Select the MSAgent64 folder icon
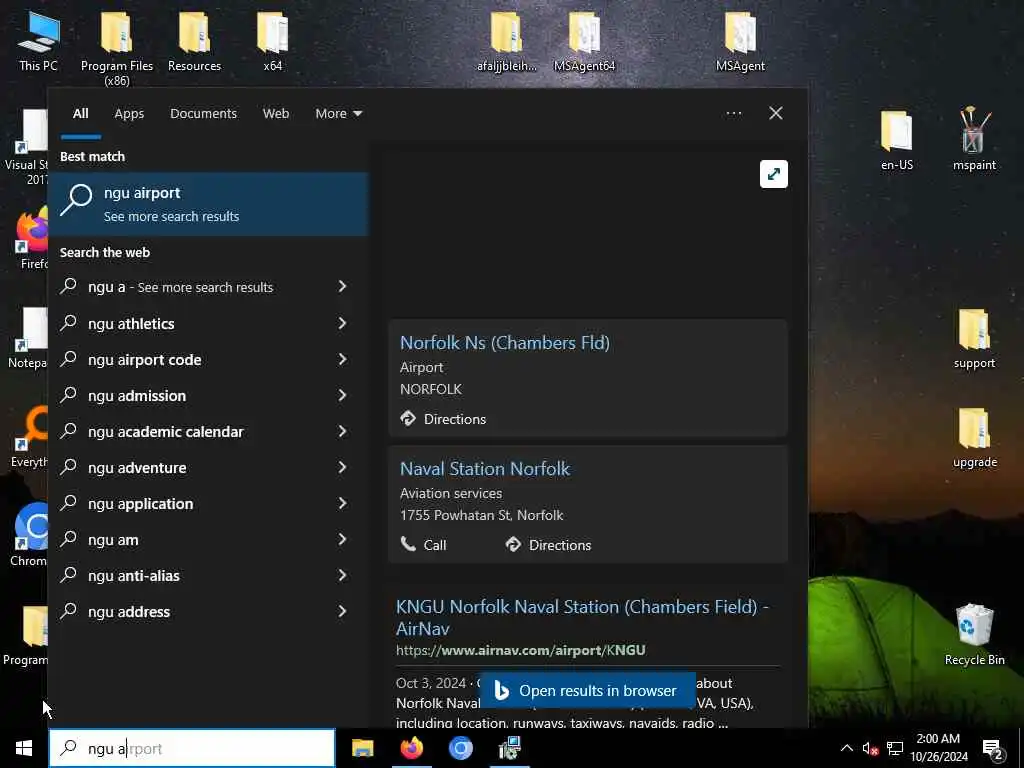This screenshot has width=1024, height=768. 584,42
